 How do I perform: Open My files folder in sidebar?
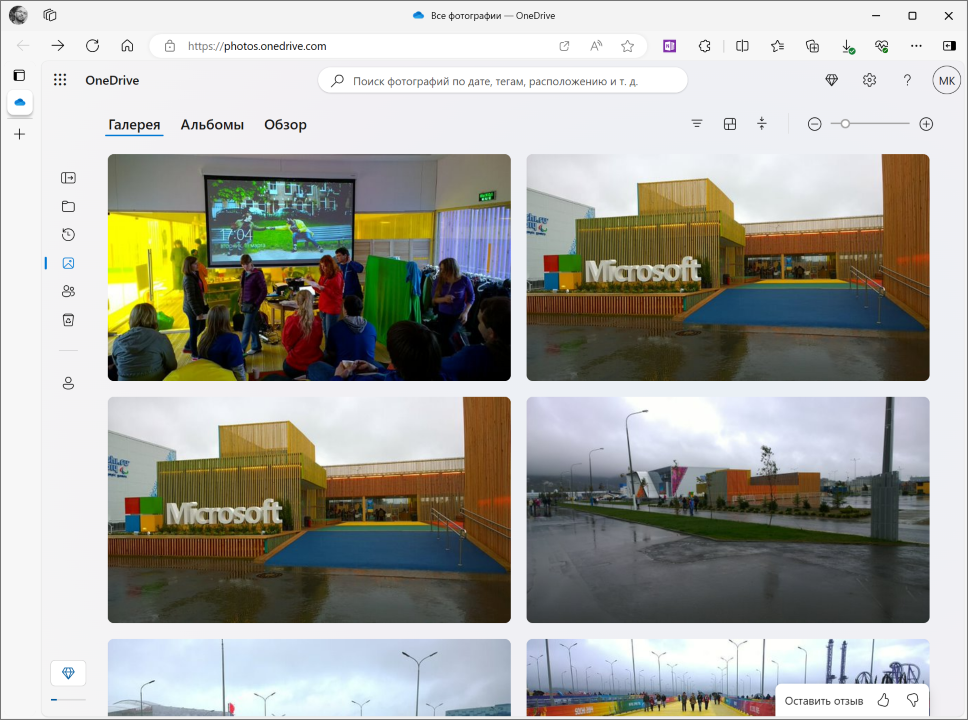(69, 206)
